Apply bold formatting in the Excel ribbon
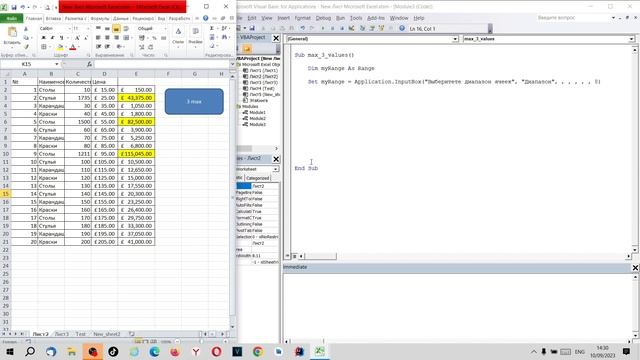 [43, 38]
